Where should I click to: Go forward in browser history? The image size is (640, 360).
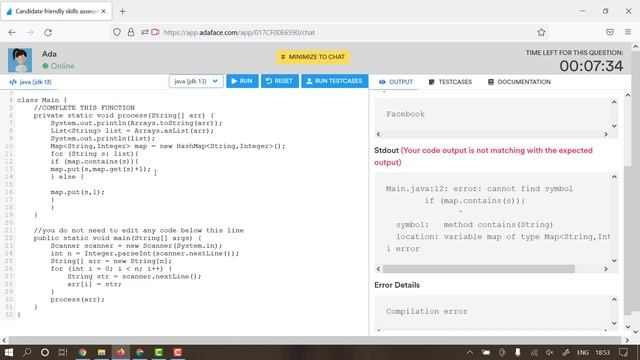30,32
